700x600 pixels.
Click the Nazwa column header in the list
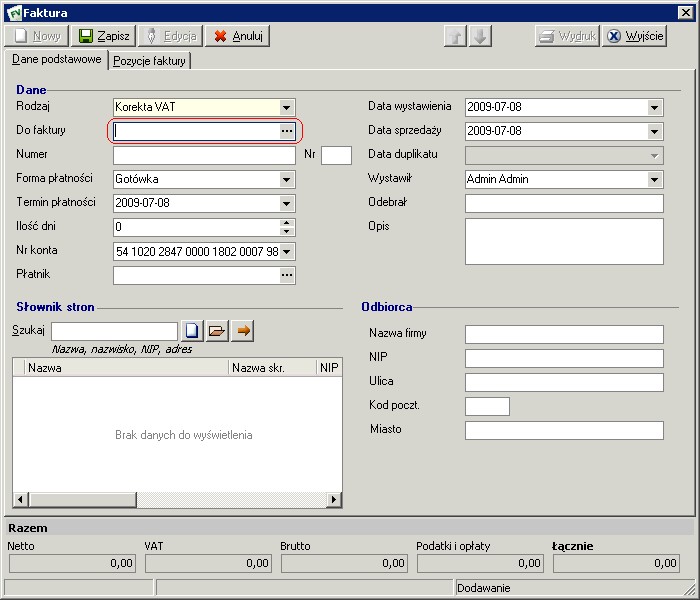click(127, 368)
